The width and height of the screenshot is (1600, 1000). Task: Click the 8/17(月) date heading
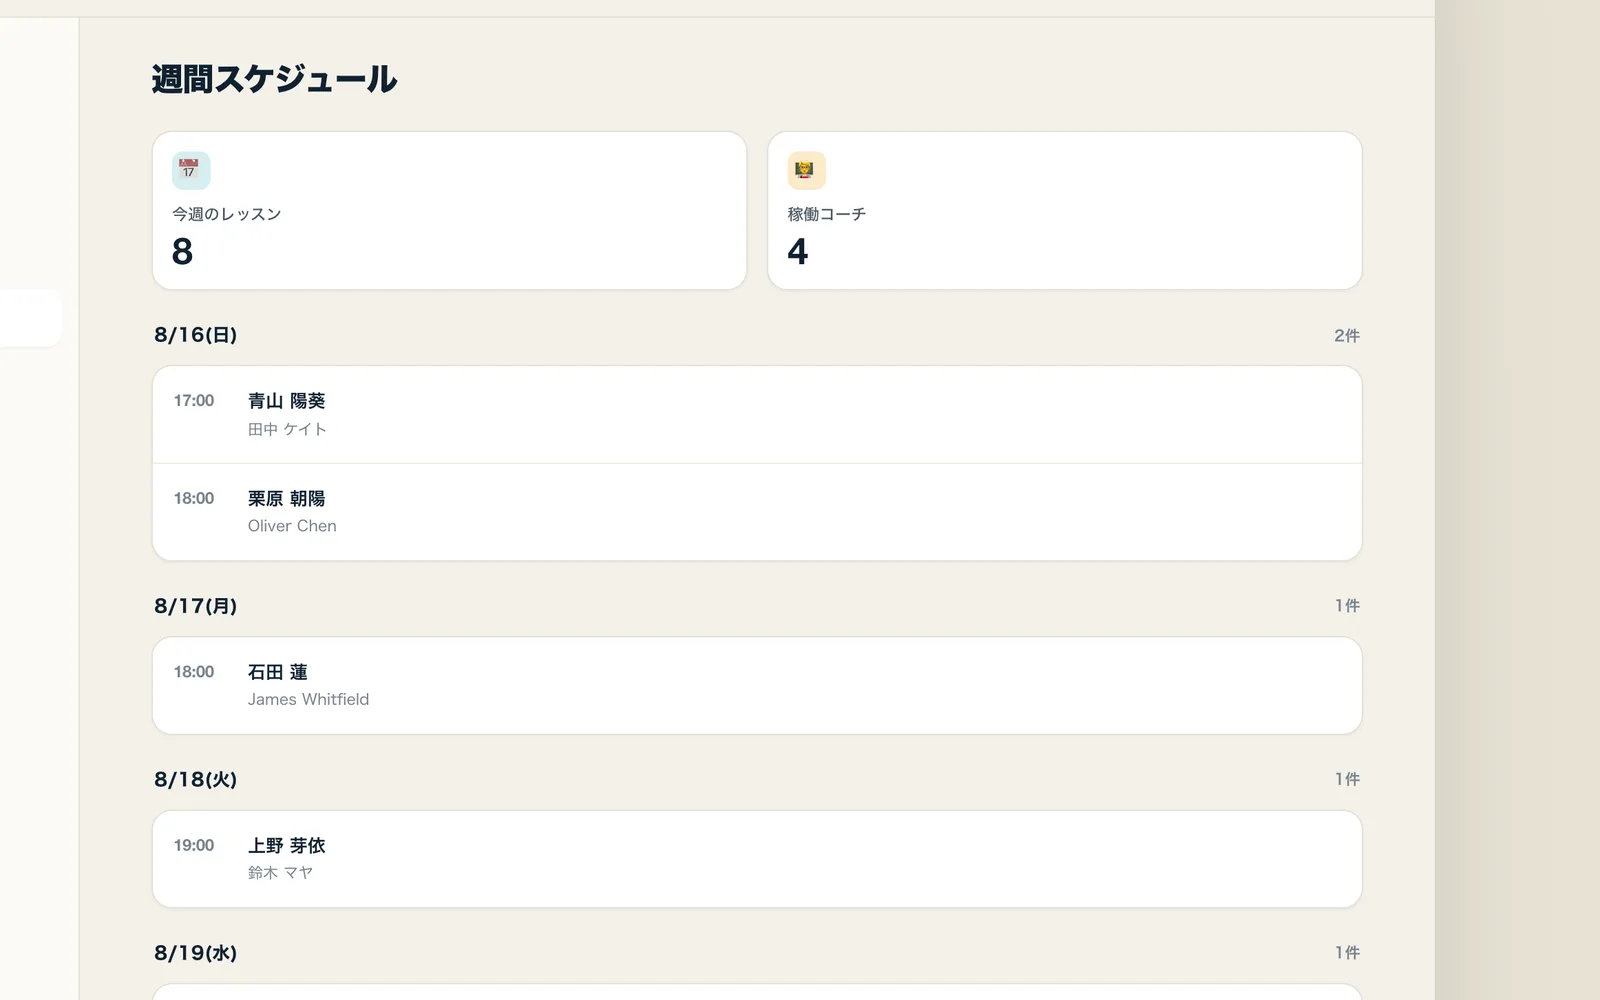point(196,606)
